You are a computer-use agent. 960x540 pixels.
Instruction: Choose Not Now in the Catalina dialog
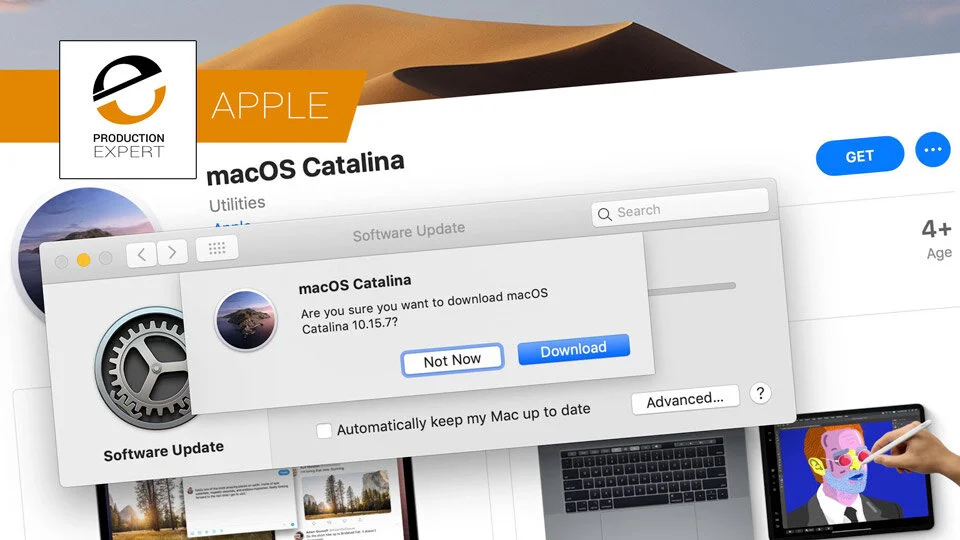(x=452, y=360)
